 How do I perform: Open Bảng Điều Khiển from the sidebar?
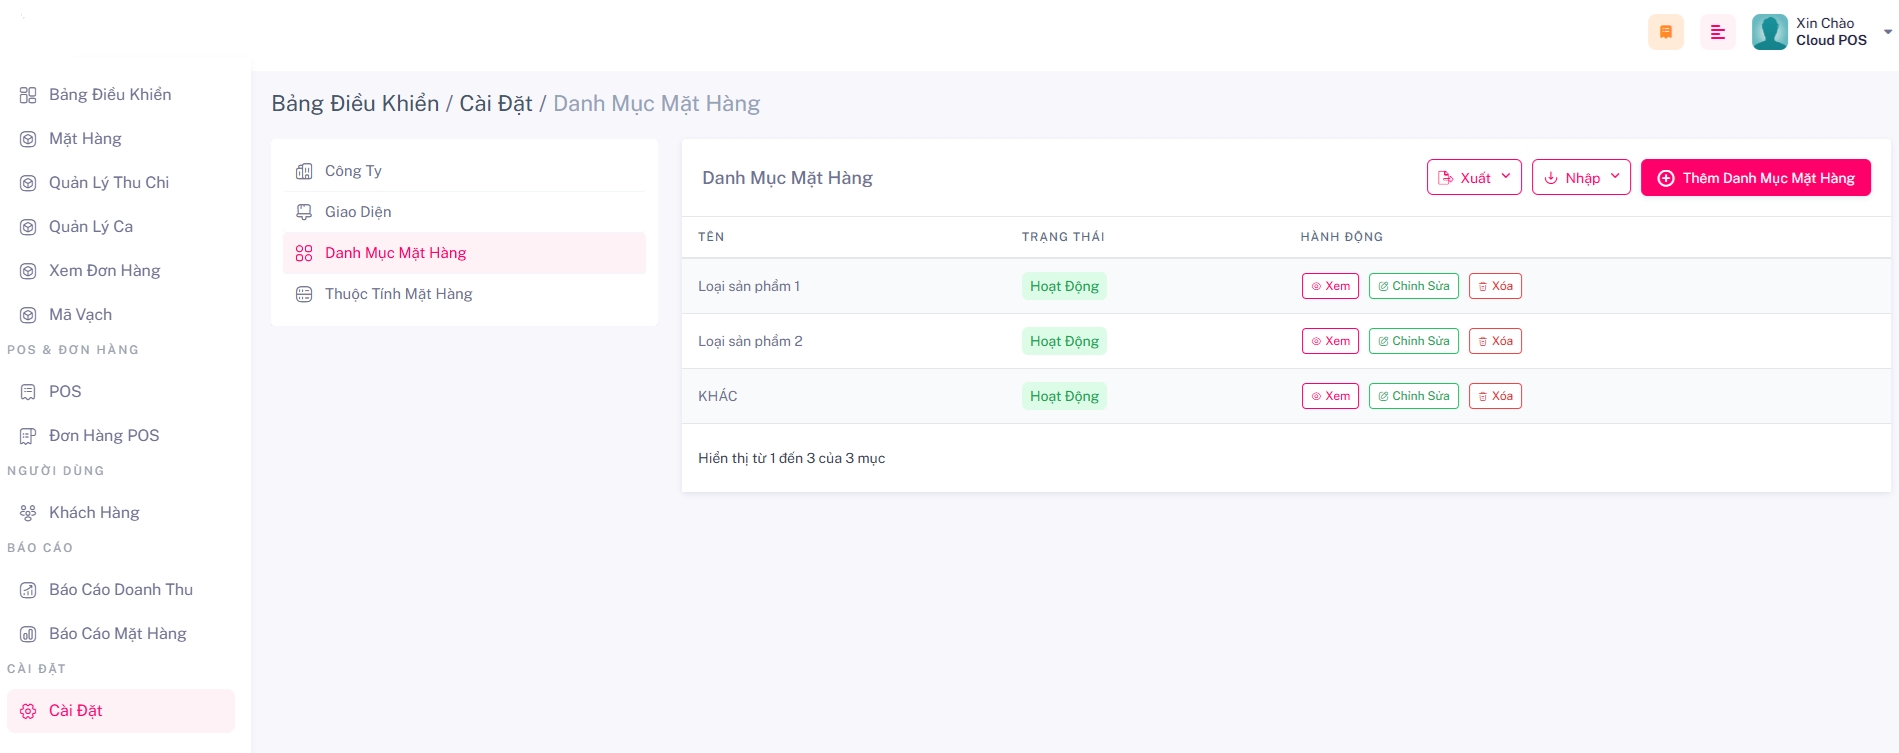[109, 95]
